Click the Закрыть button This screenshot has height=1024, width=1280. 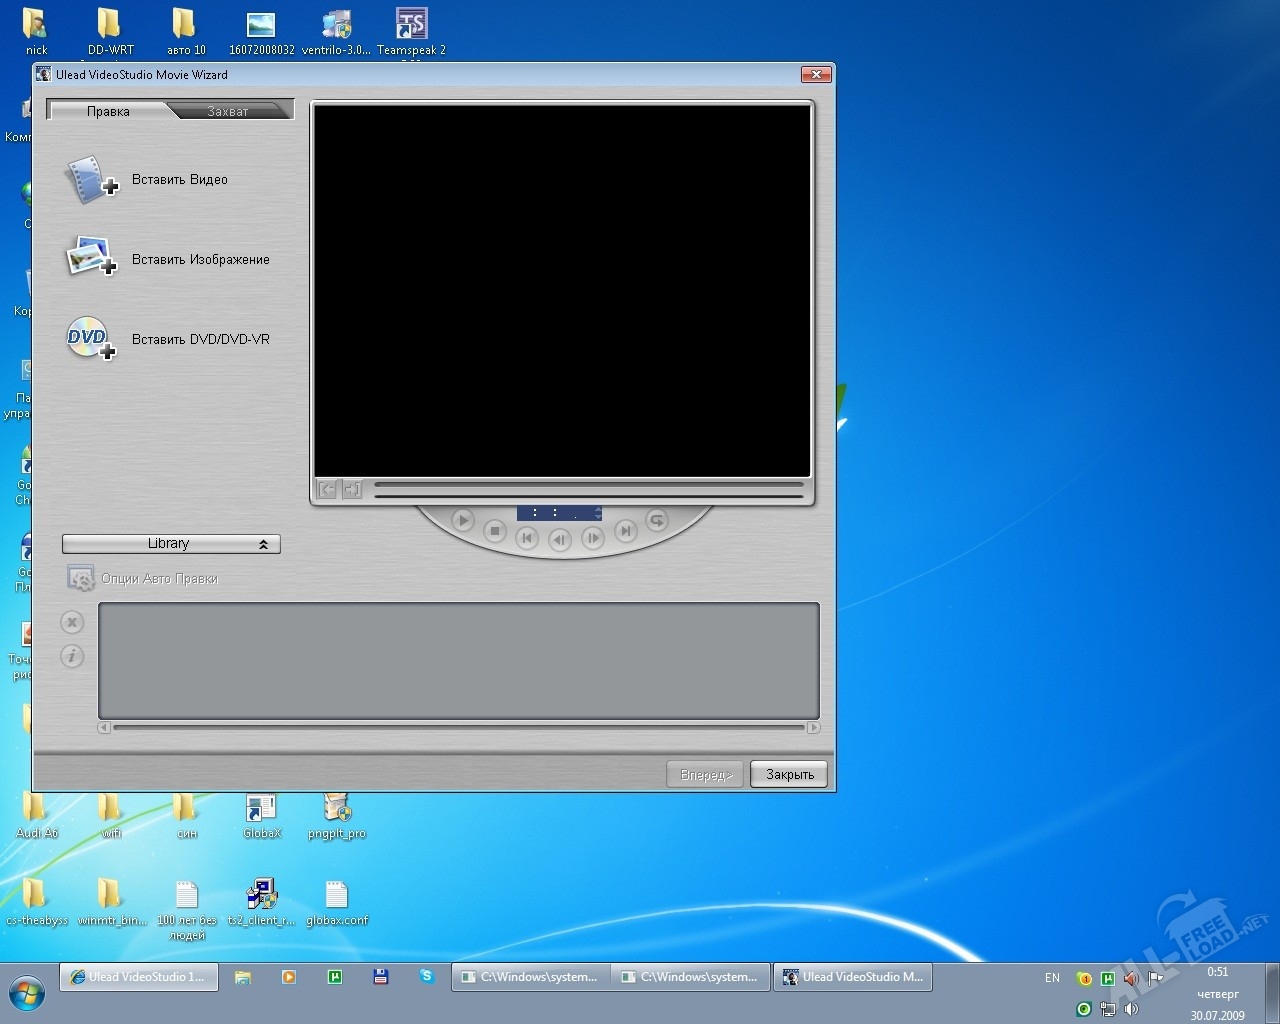(789, 775)
